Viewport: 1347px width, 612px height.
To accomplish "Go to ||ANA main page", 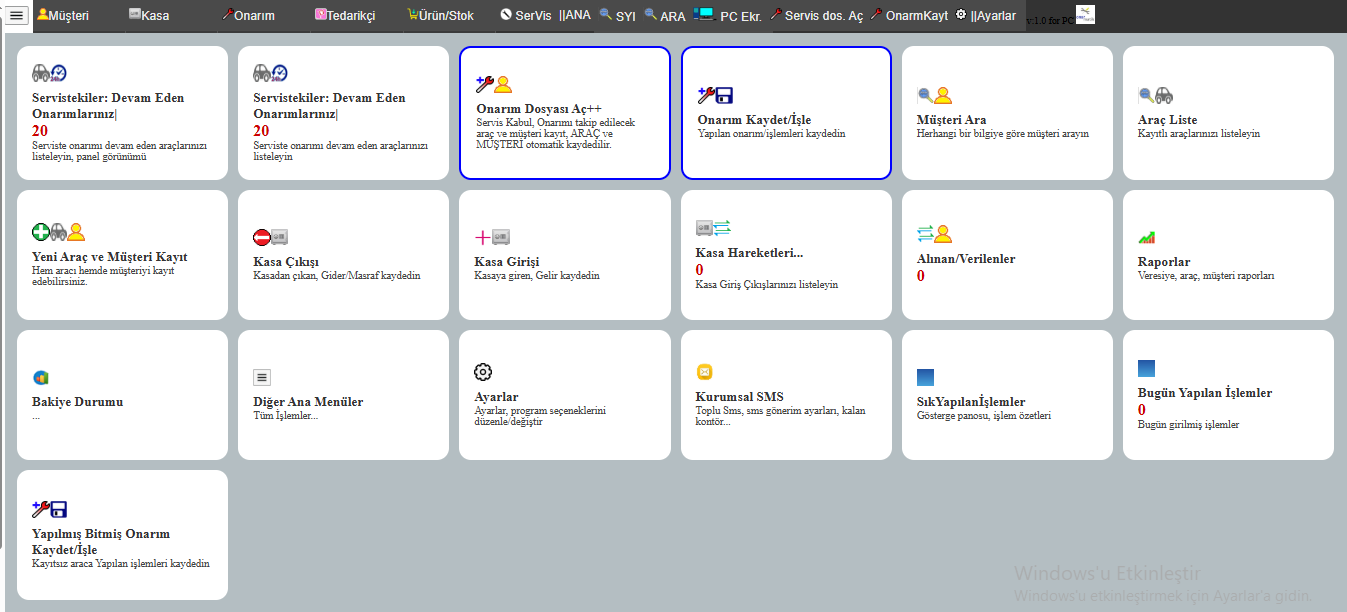I will pos(575,15).
